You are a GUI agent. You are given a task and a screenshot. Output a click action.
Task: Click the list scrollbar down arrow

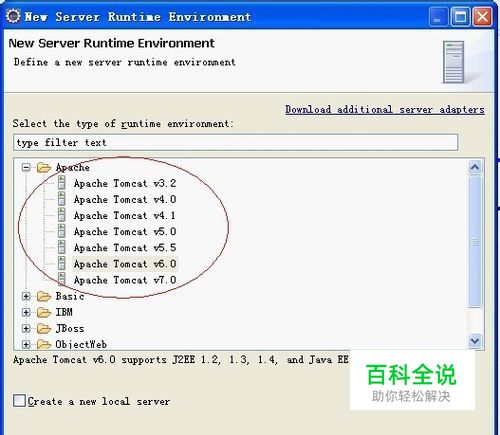(475, 341)
